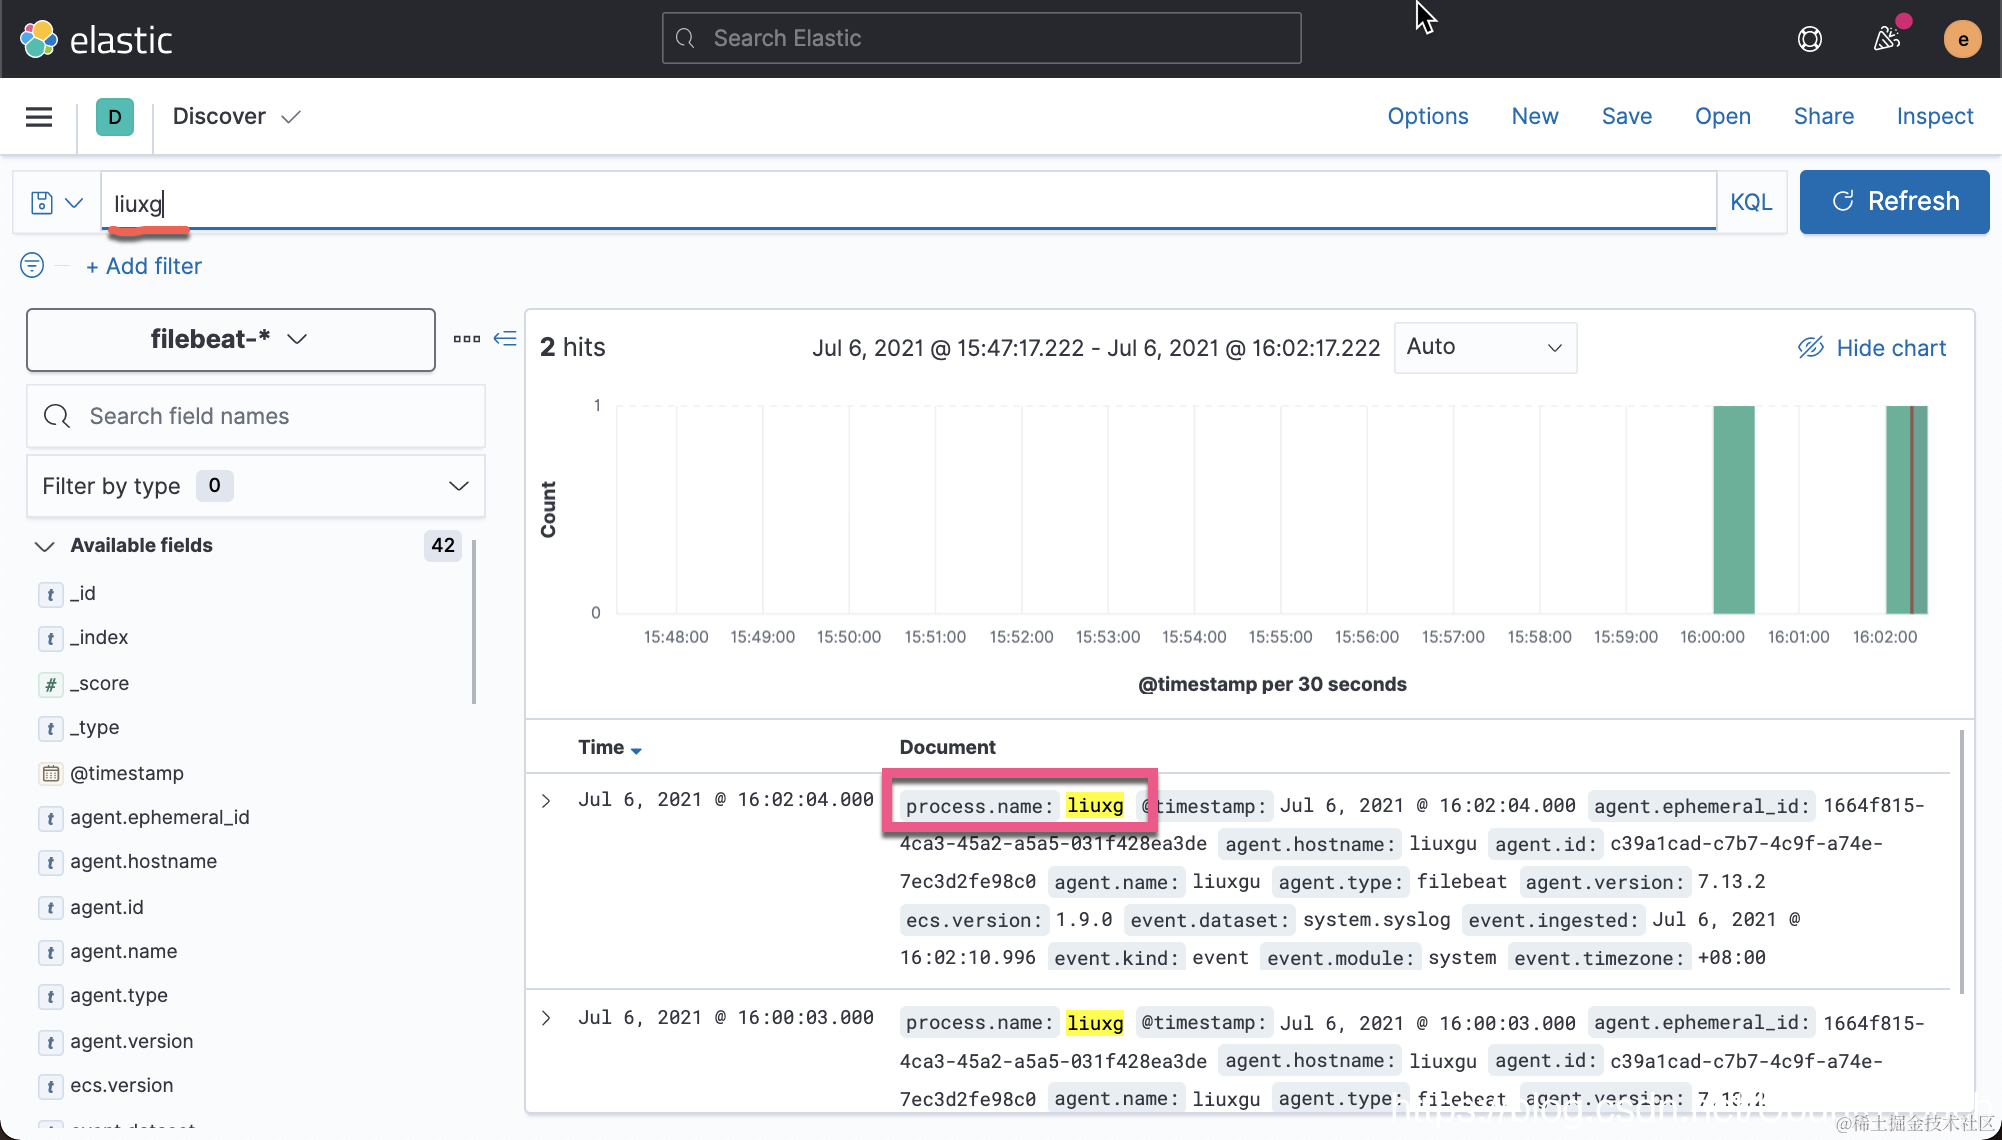
Task: Open the saved query menu icon
Action: tap(56, 203)
